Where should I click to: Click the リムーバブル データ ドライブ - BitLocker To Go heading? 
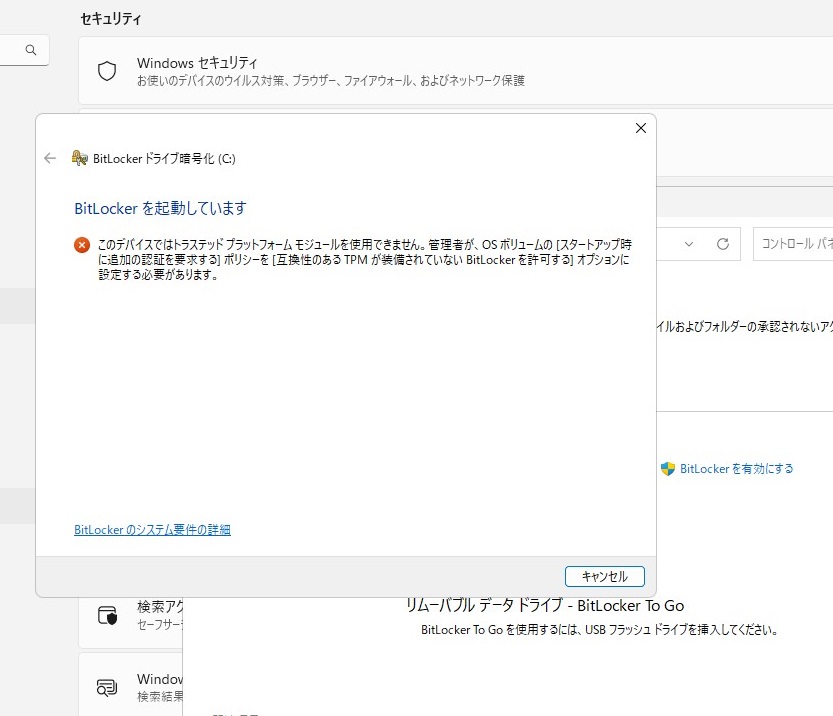pos(544,605)
